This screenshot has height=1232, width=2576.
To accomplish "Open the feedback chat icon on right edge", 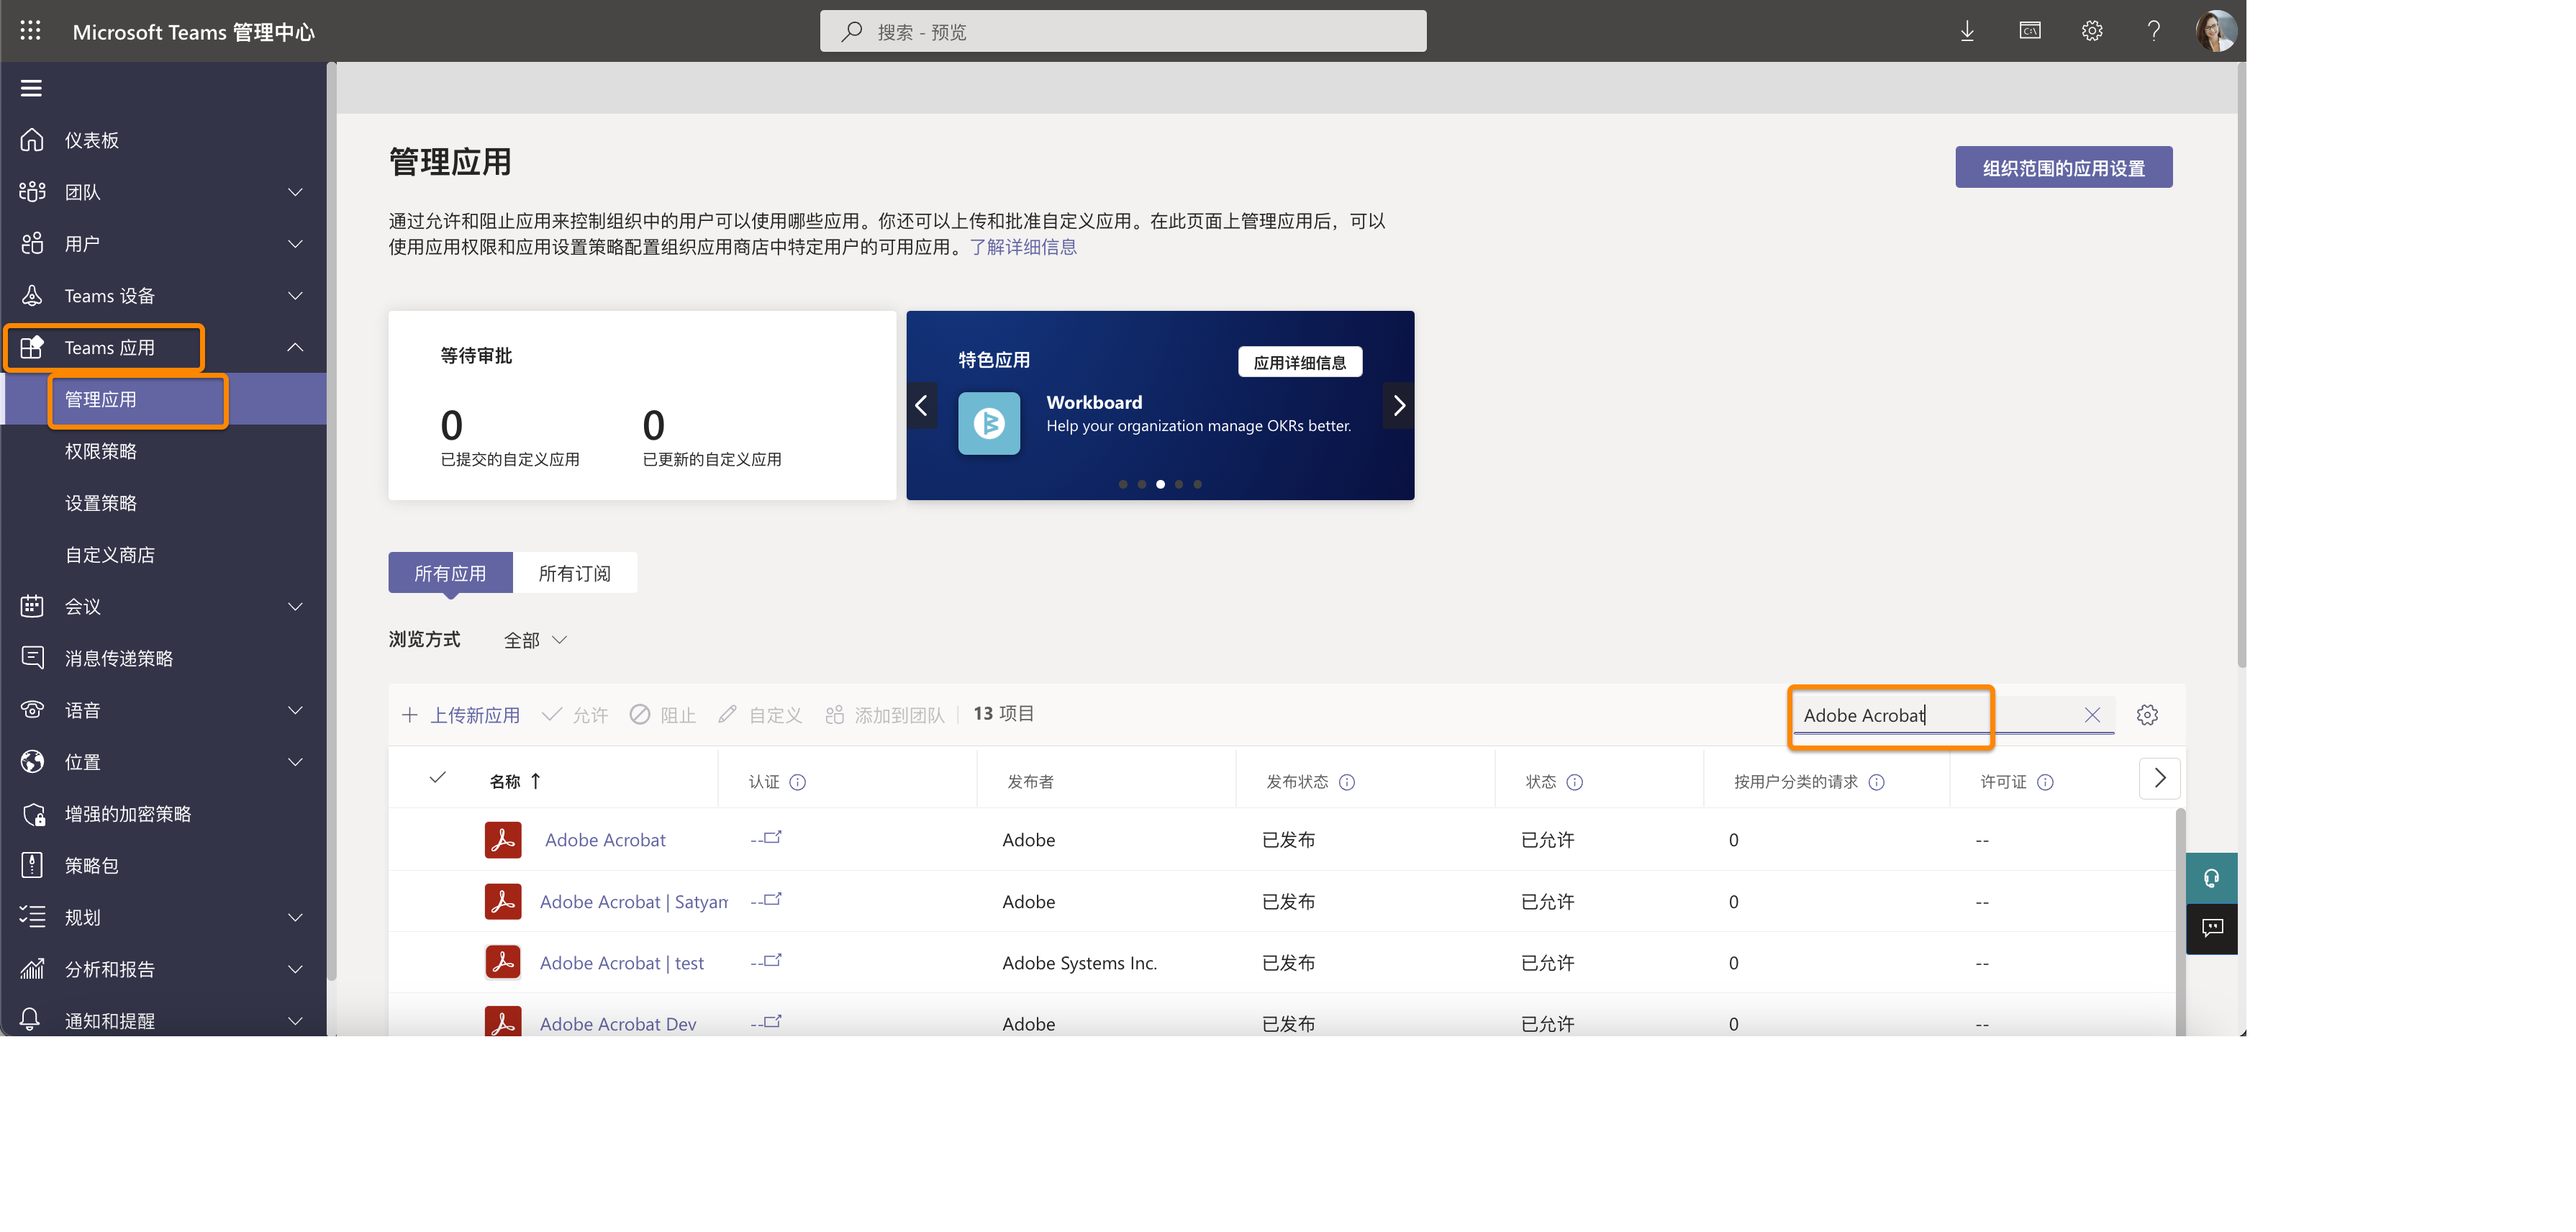I will (2212, 928).
